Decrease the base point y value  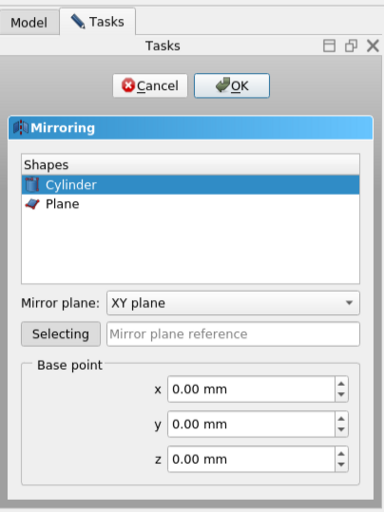click(341, 430)
